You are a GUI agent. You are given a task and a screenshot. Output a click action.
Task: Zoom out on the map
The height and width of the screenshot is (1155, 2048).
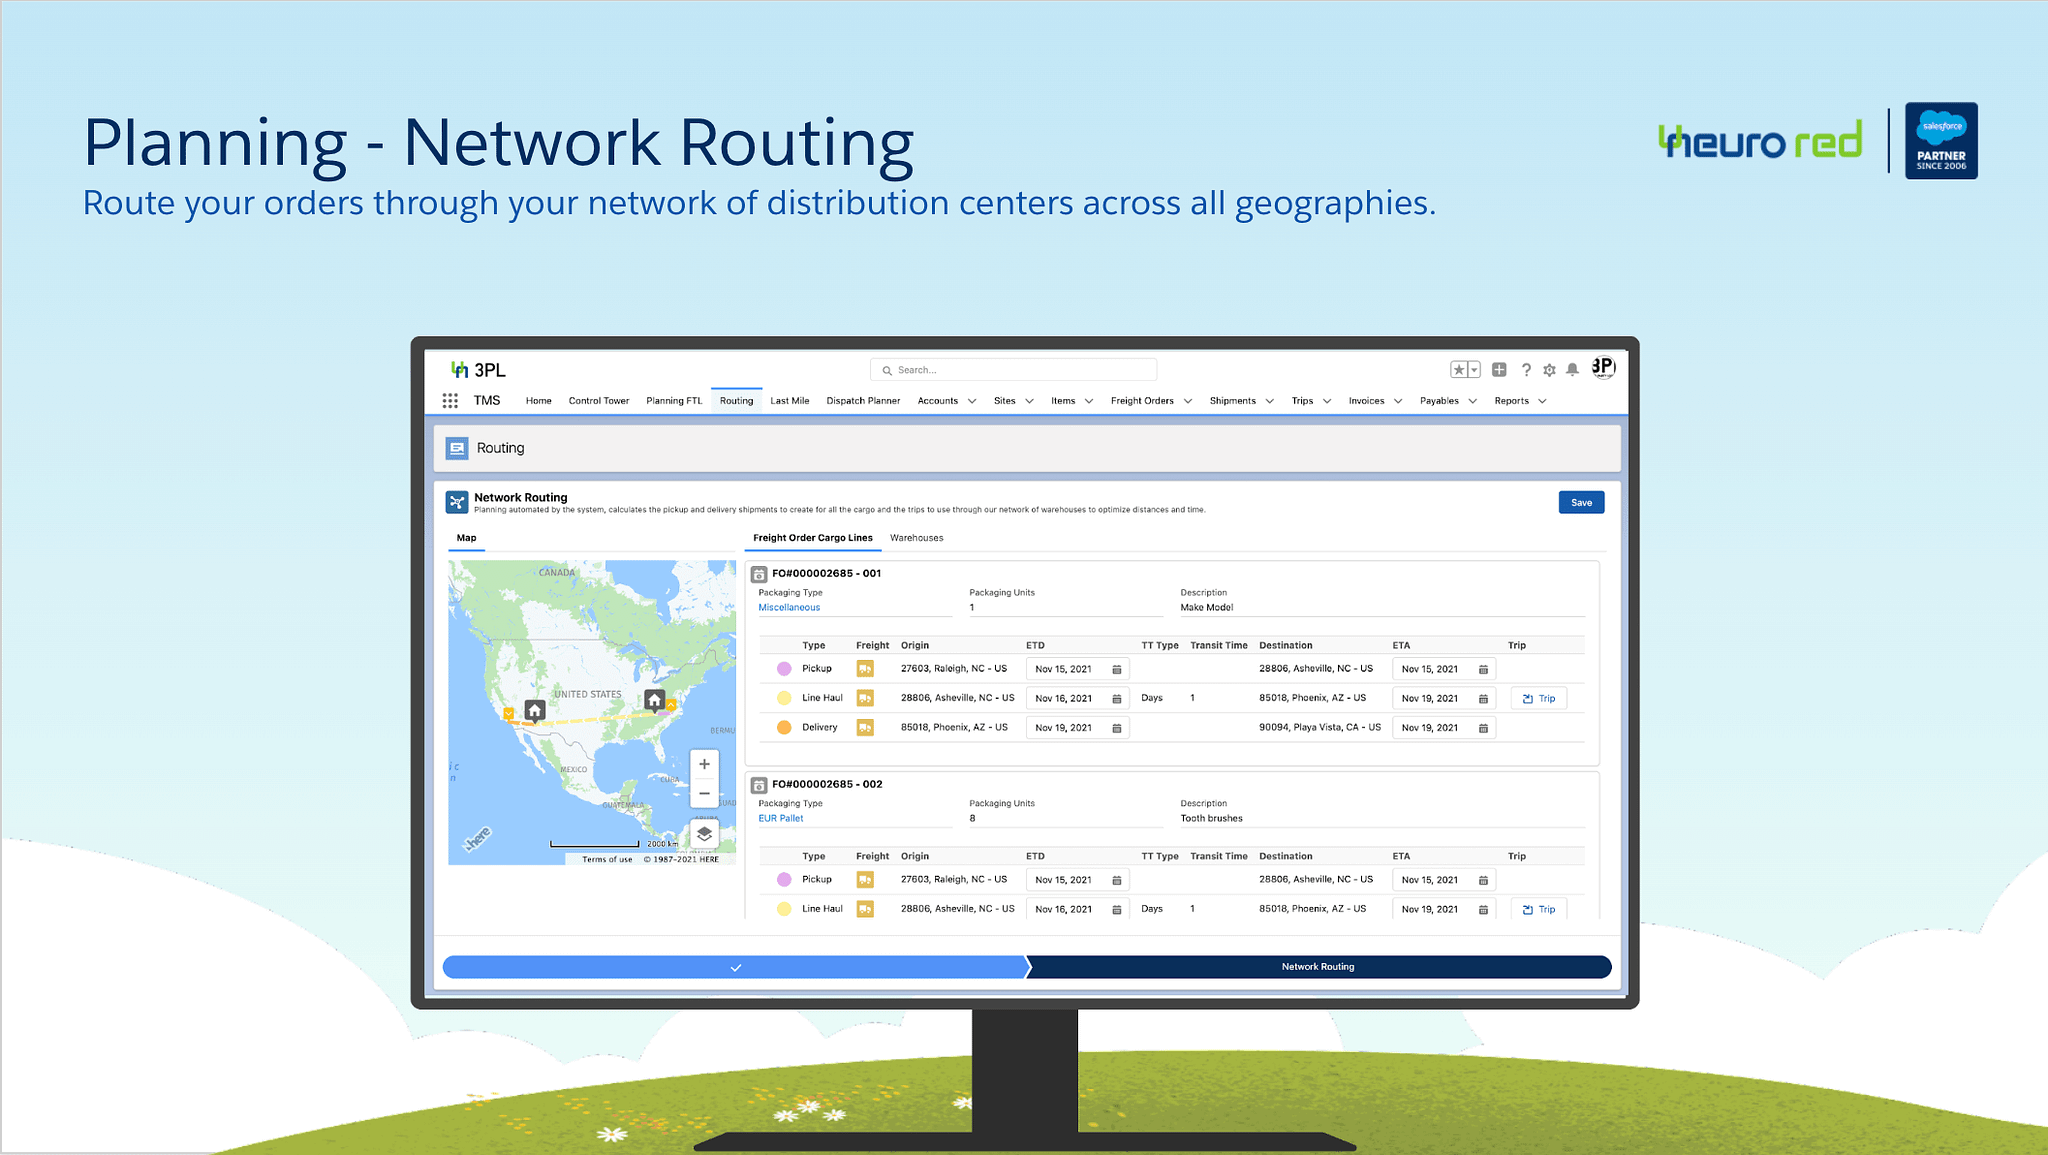[x=704, y=794]
